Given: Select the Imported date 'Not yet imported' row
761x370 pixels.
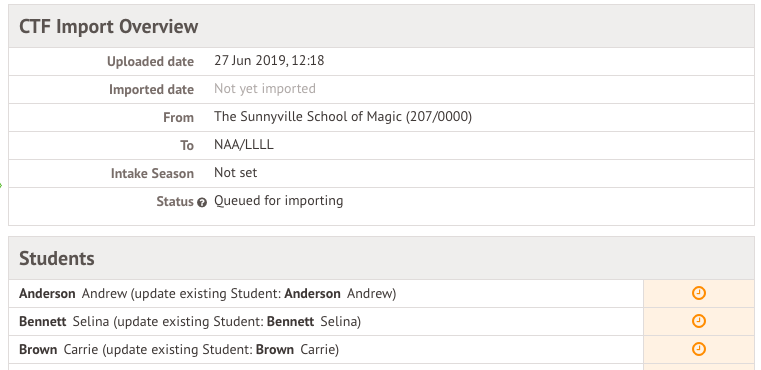Looking at the screenshot, I should tap(381, 89).
